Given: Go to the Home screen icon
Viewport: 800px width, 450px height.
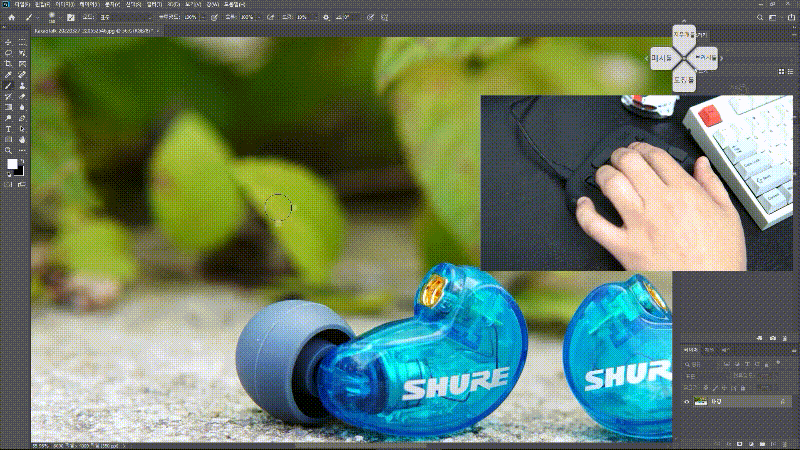Looking at the screenshot, I should tap(11, 17).
